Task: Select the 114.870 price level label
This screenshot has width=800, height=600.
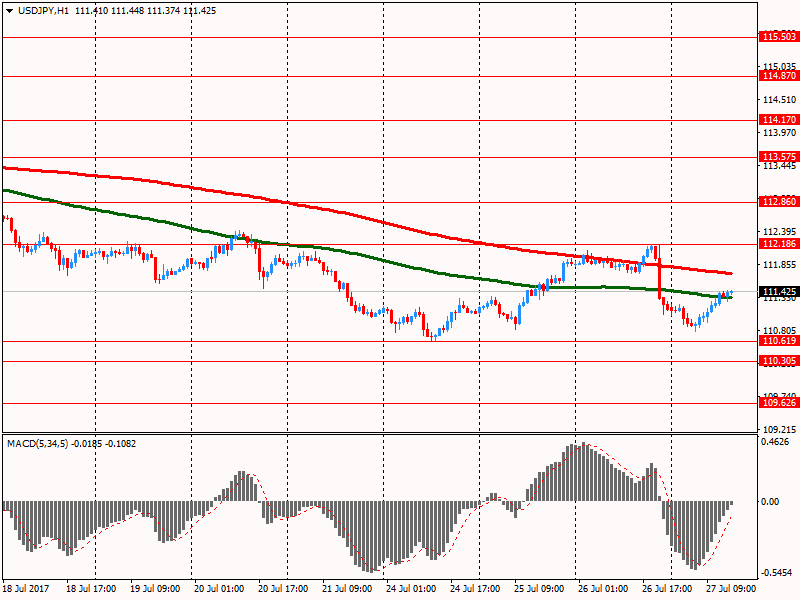Action: coord(779,76)
